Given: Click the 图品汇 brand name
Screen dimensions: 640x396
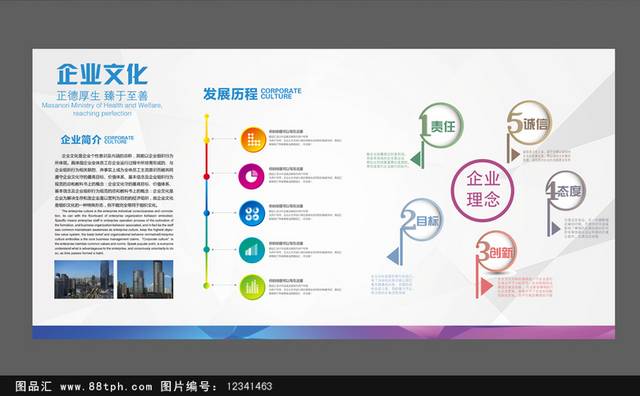Looking at the screenshot, I should tap(33, 386).
